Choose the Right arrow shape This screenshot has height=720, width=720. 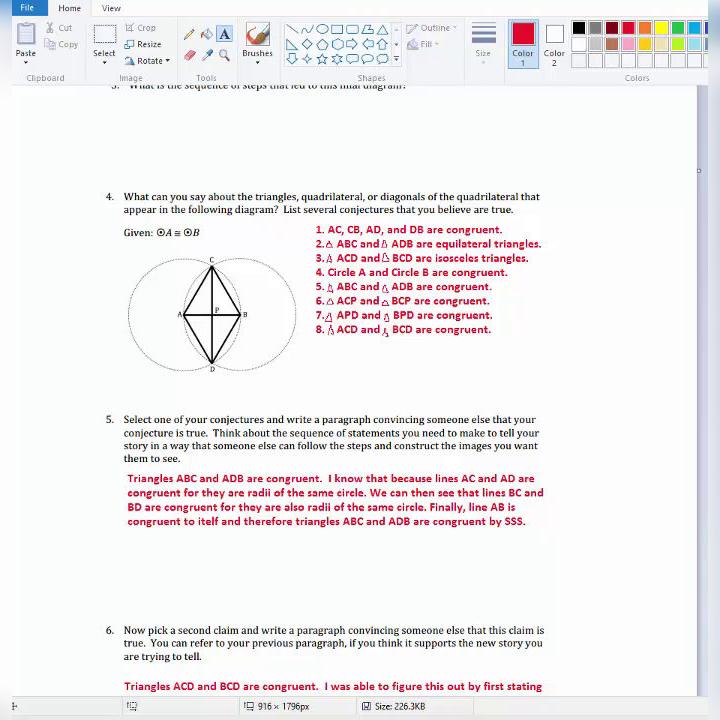point(352,45)
